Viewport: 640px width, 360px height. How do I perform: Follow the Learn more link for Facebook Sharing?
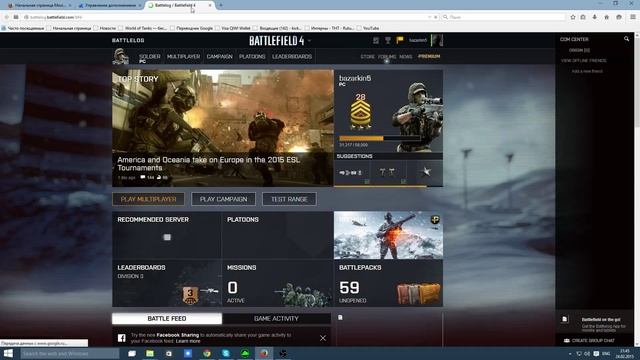coord(188,341)
